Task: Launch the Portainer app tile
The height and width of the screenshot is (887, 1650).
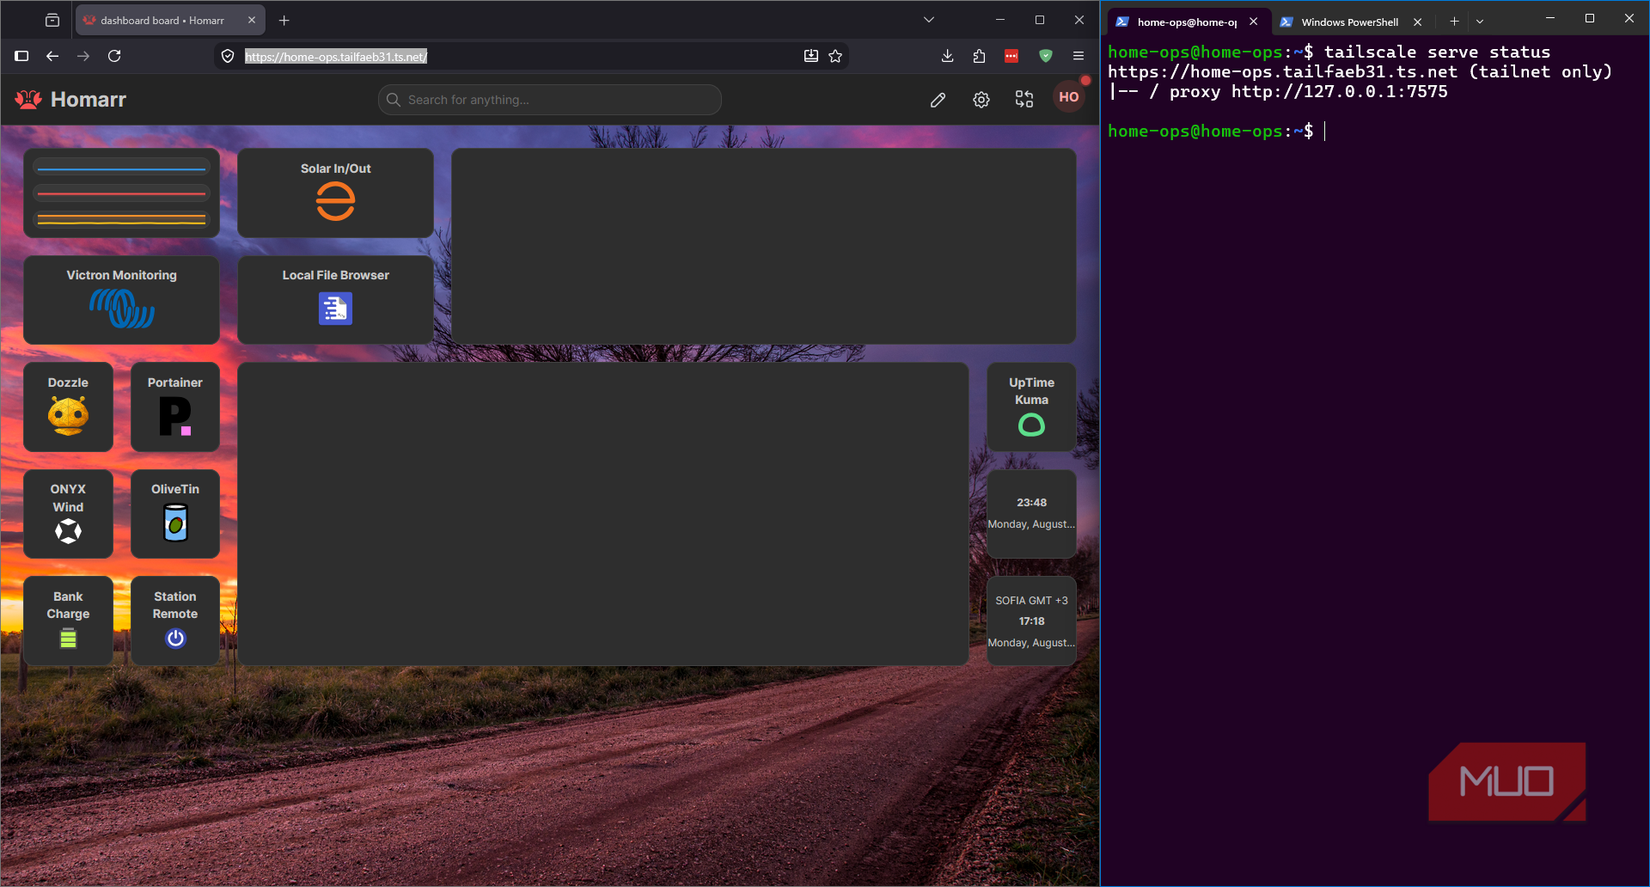Action: [x=175, y=407]
